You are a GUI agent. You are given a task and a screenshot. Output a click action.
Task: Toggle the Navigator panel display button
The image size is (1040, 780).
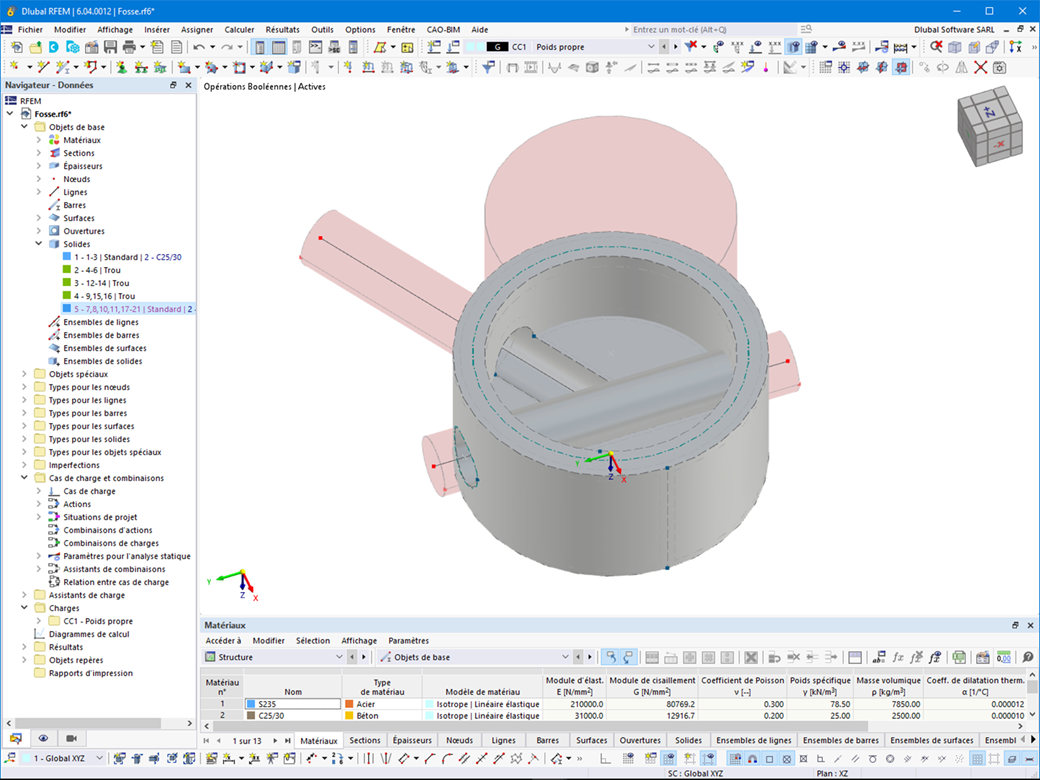click(260, 47)
